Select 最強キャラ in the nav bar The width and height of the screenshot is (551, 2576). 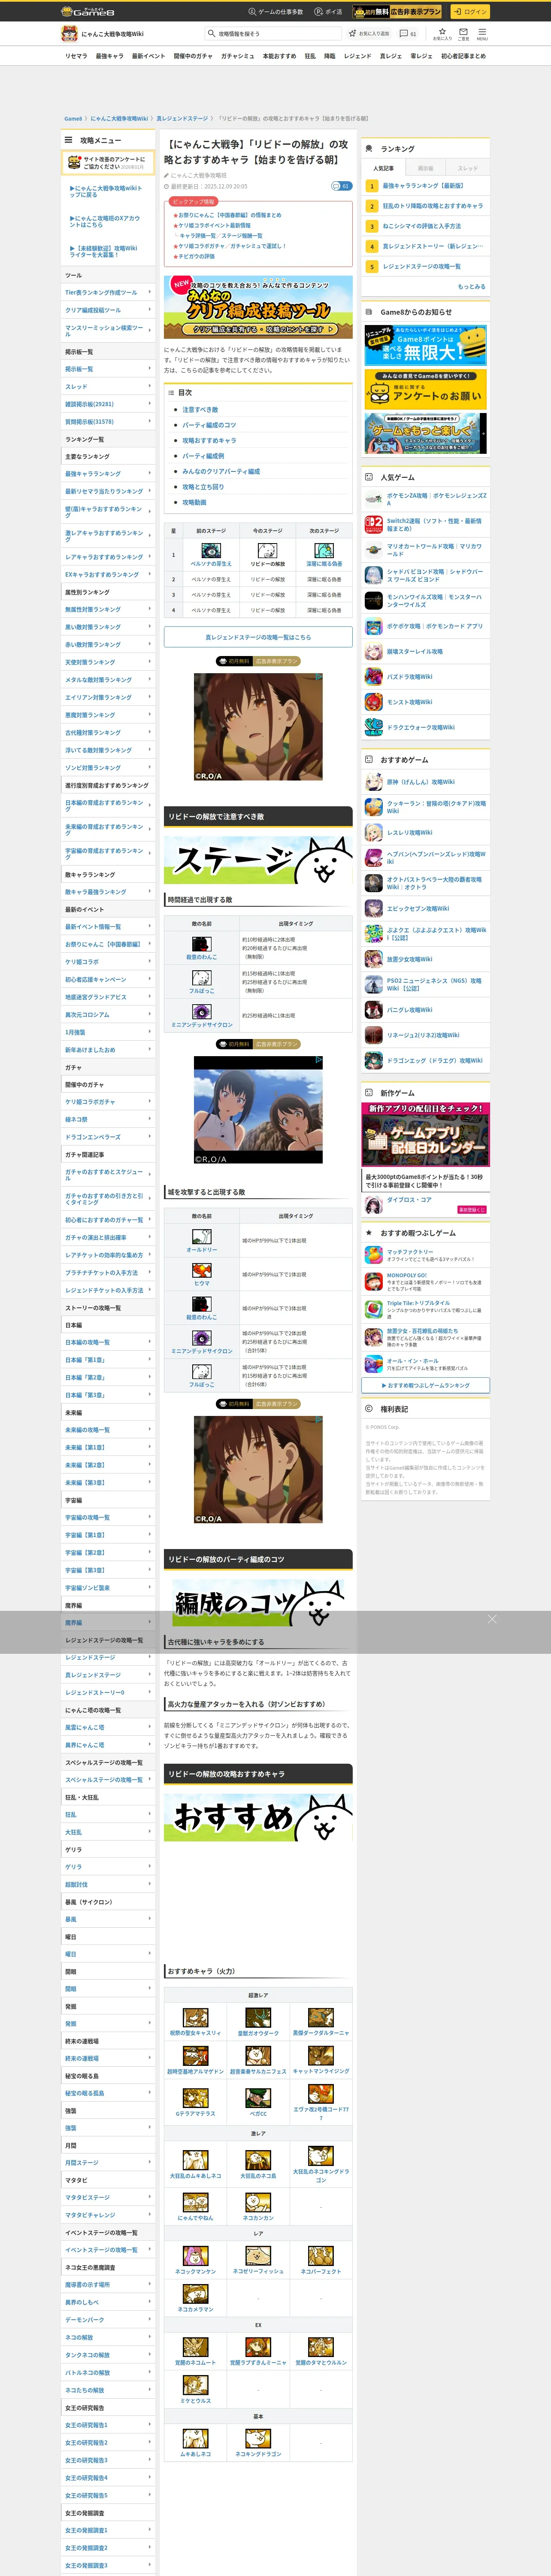point(109,56)
